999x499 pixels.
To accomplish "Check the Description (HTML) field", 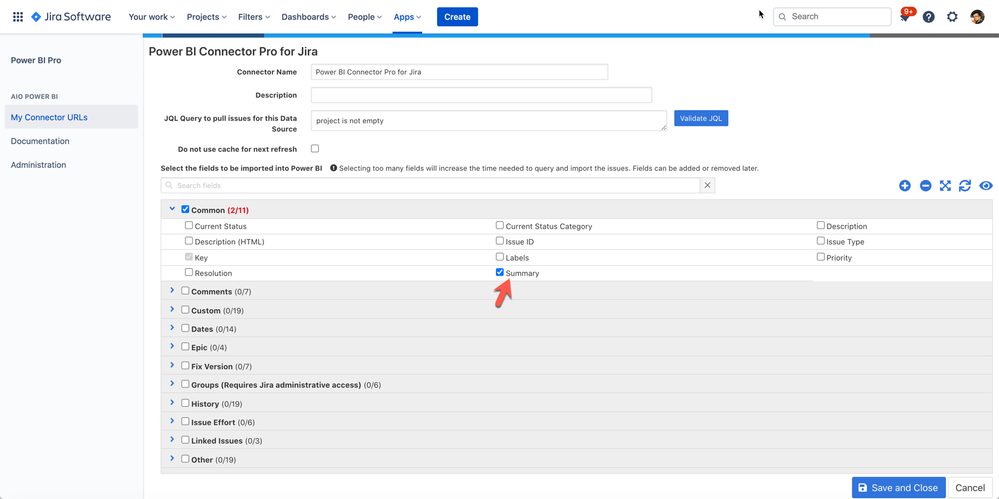I will pos(189,242).
